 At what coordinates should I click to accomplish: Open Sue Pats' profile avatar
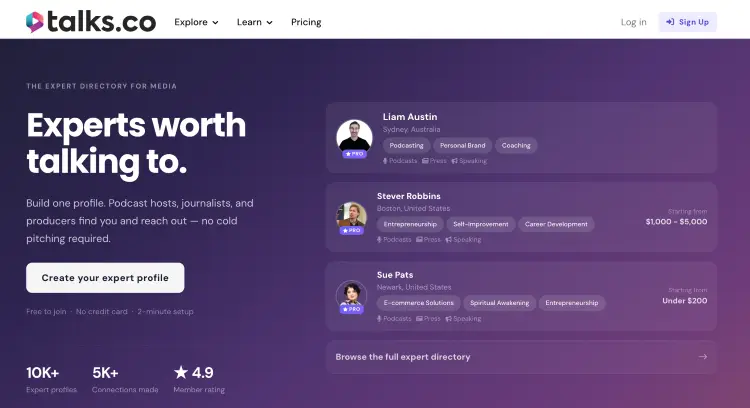[352, 294]
